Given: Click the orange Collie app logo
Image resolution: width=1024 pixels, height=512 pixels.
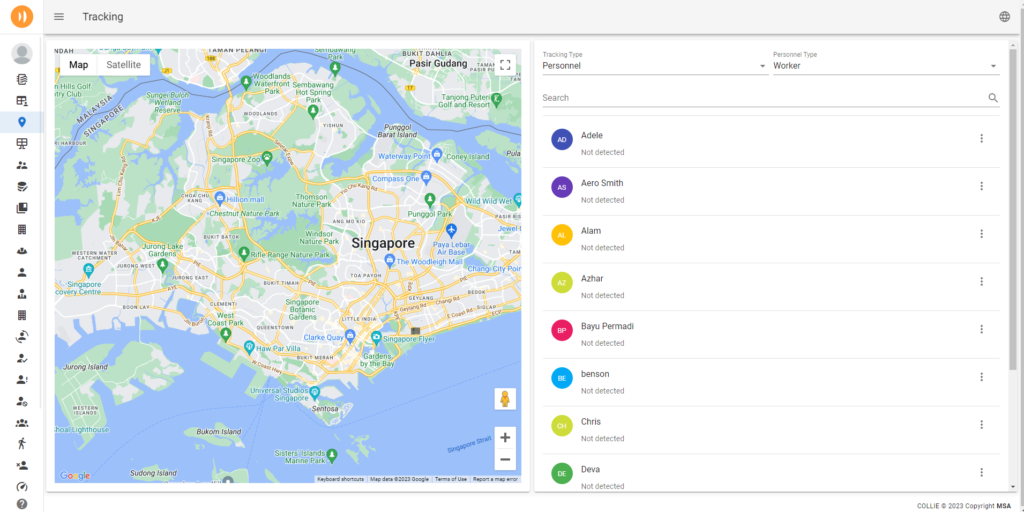Looking at the screenshot, I should coord(22,16).
